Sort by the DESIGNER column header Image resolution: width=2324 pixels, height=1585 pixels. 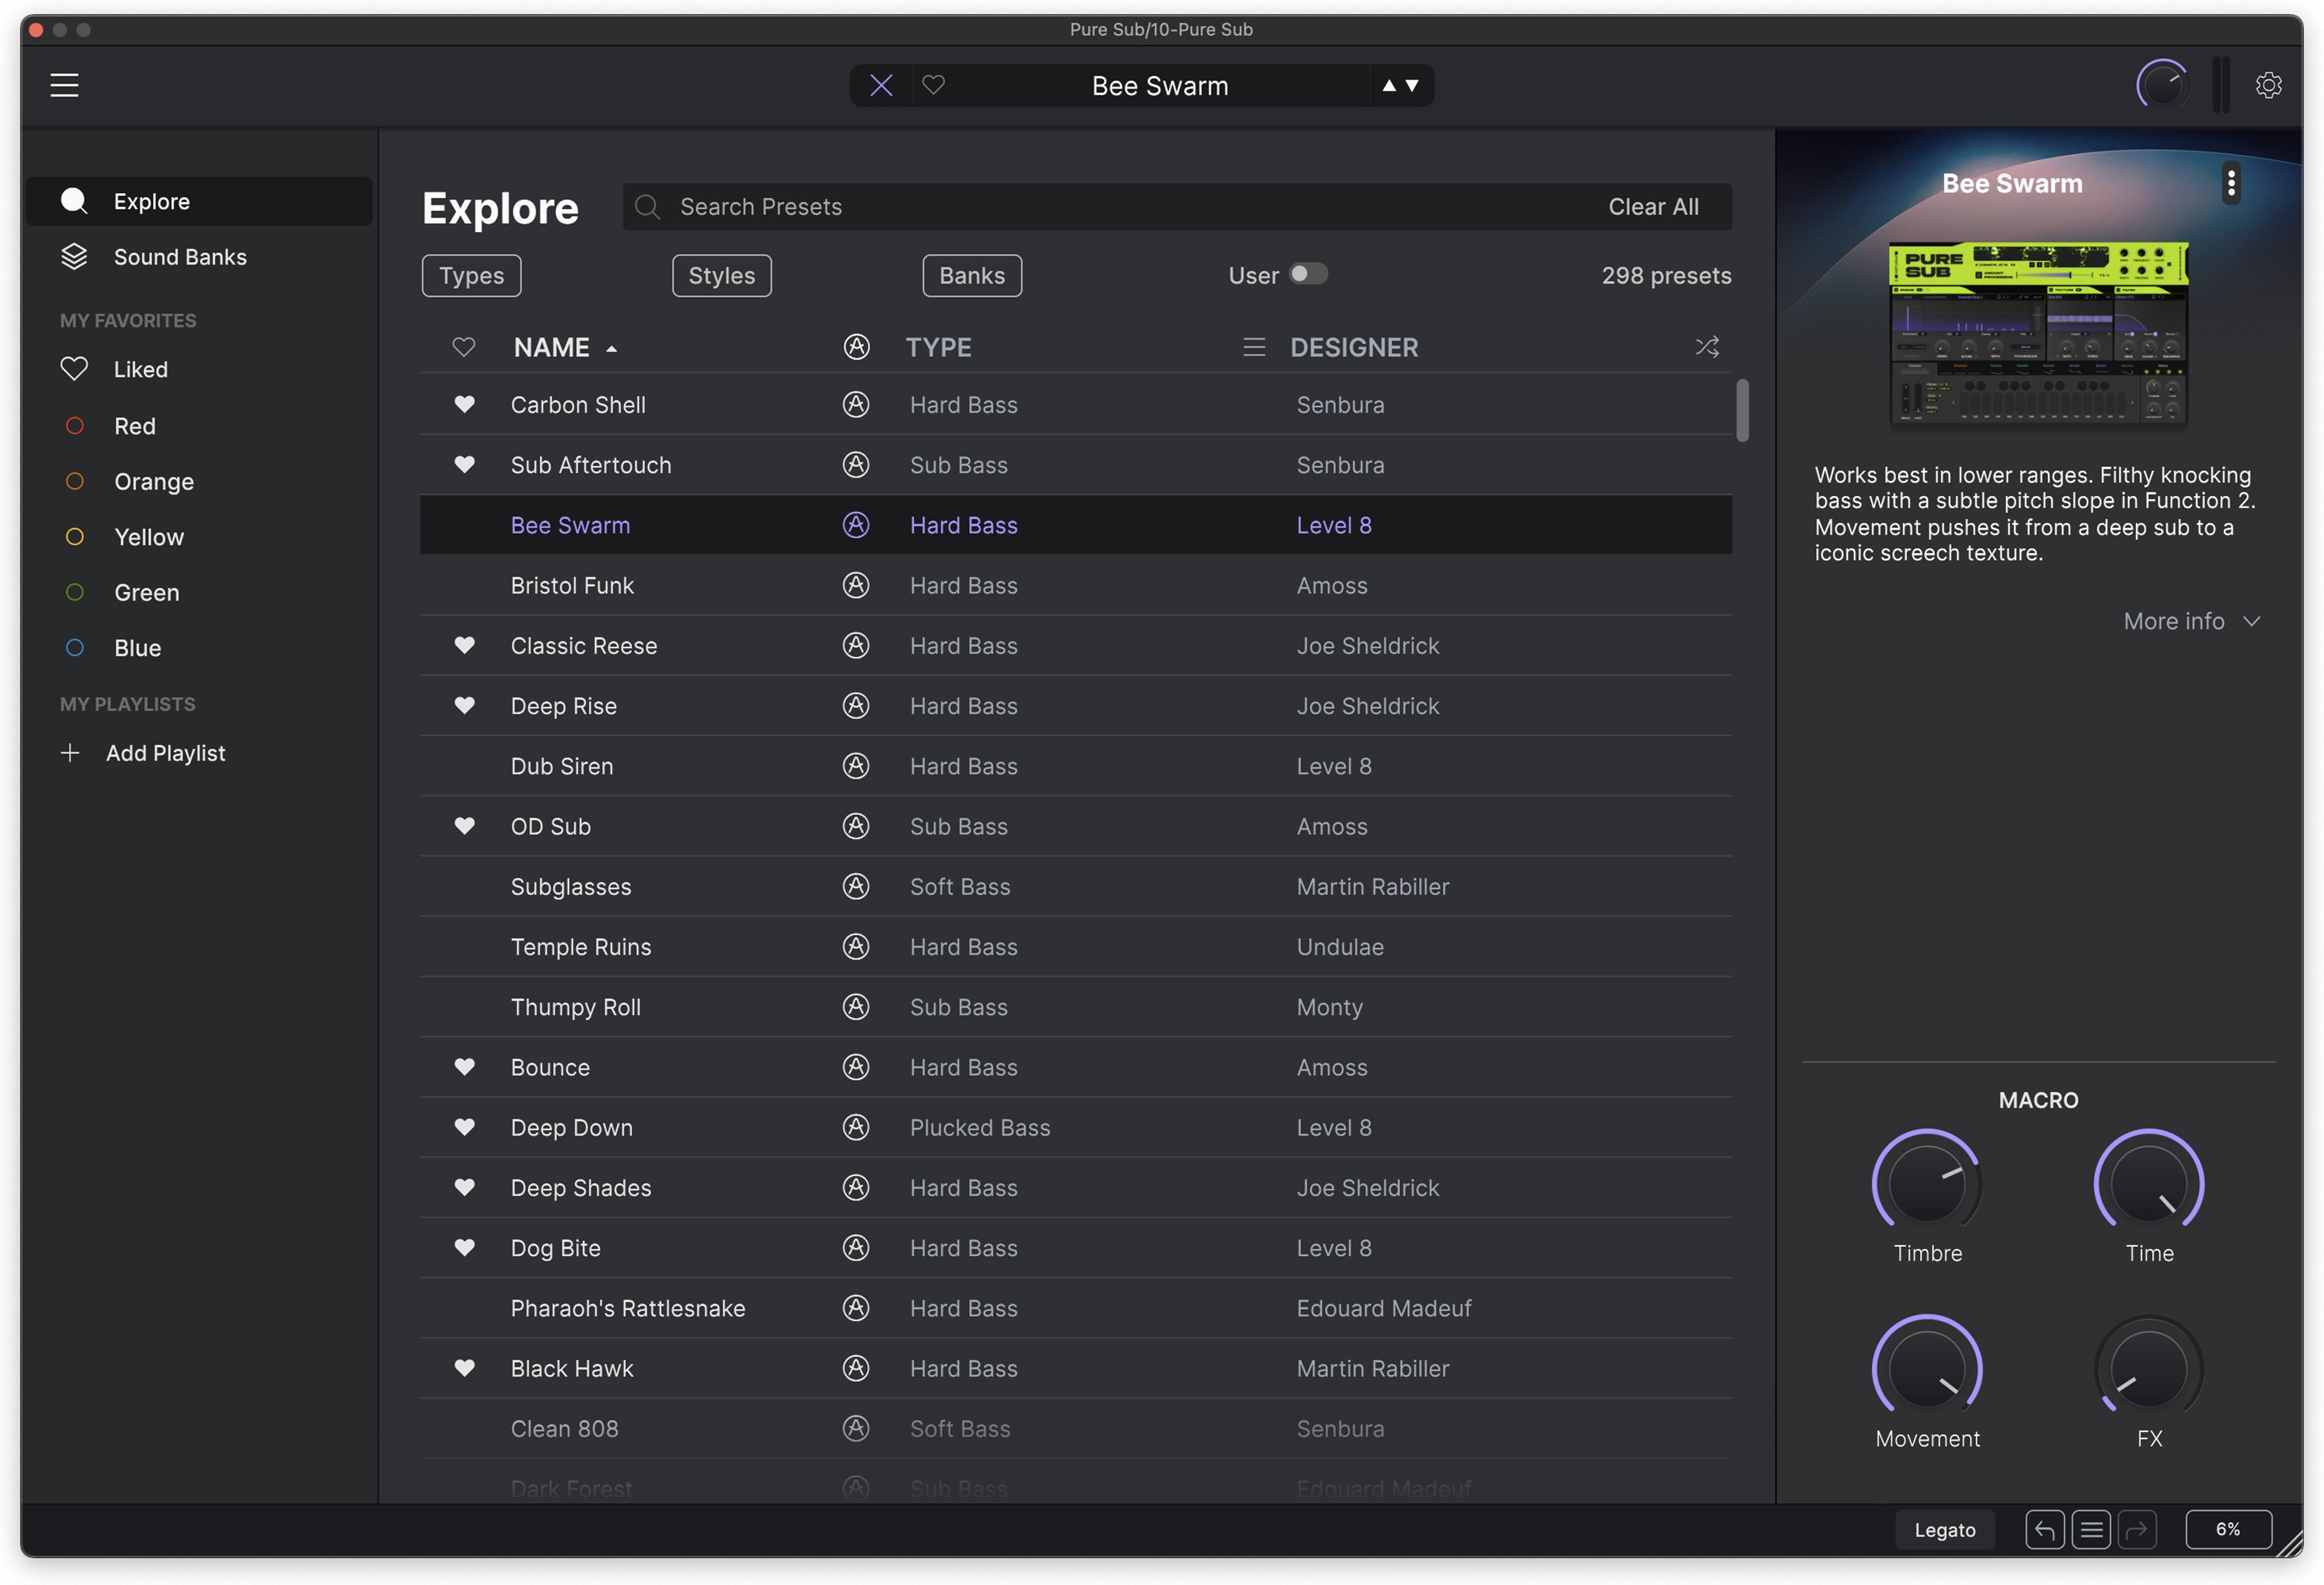pyautogui.click(x=1354, y=347)
